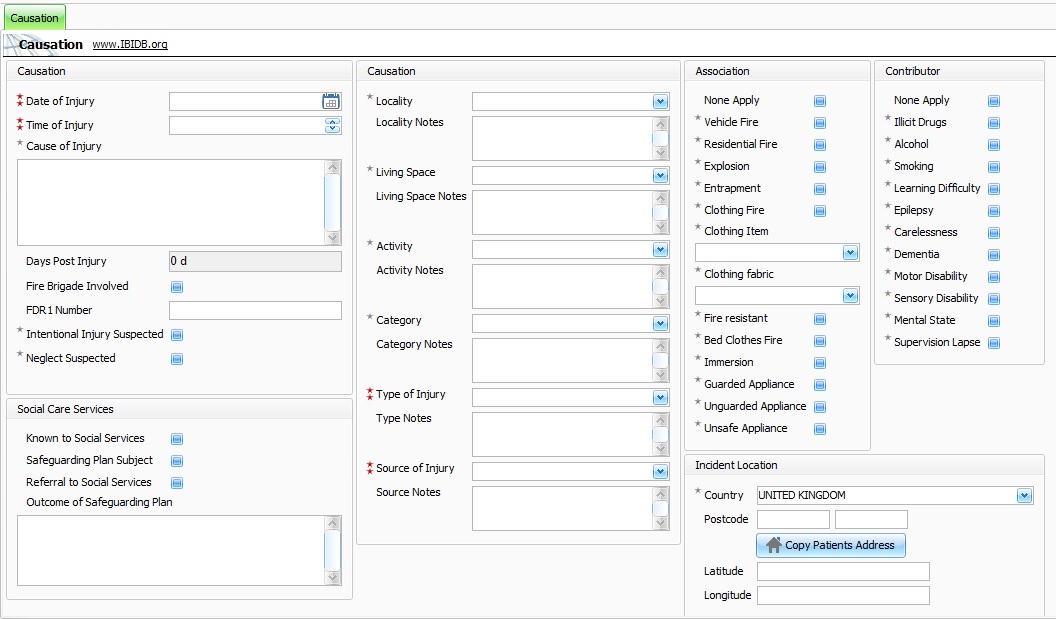Open the www.IBIDB.org link
This screenshot has height=619, width=1056.
130,45
